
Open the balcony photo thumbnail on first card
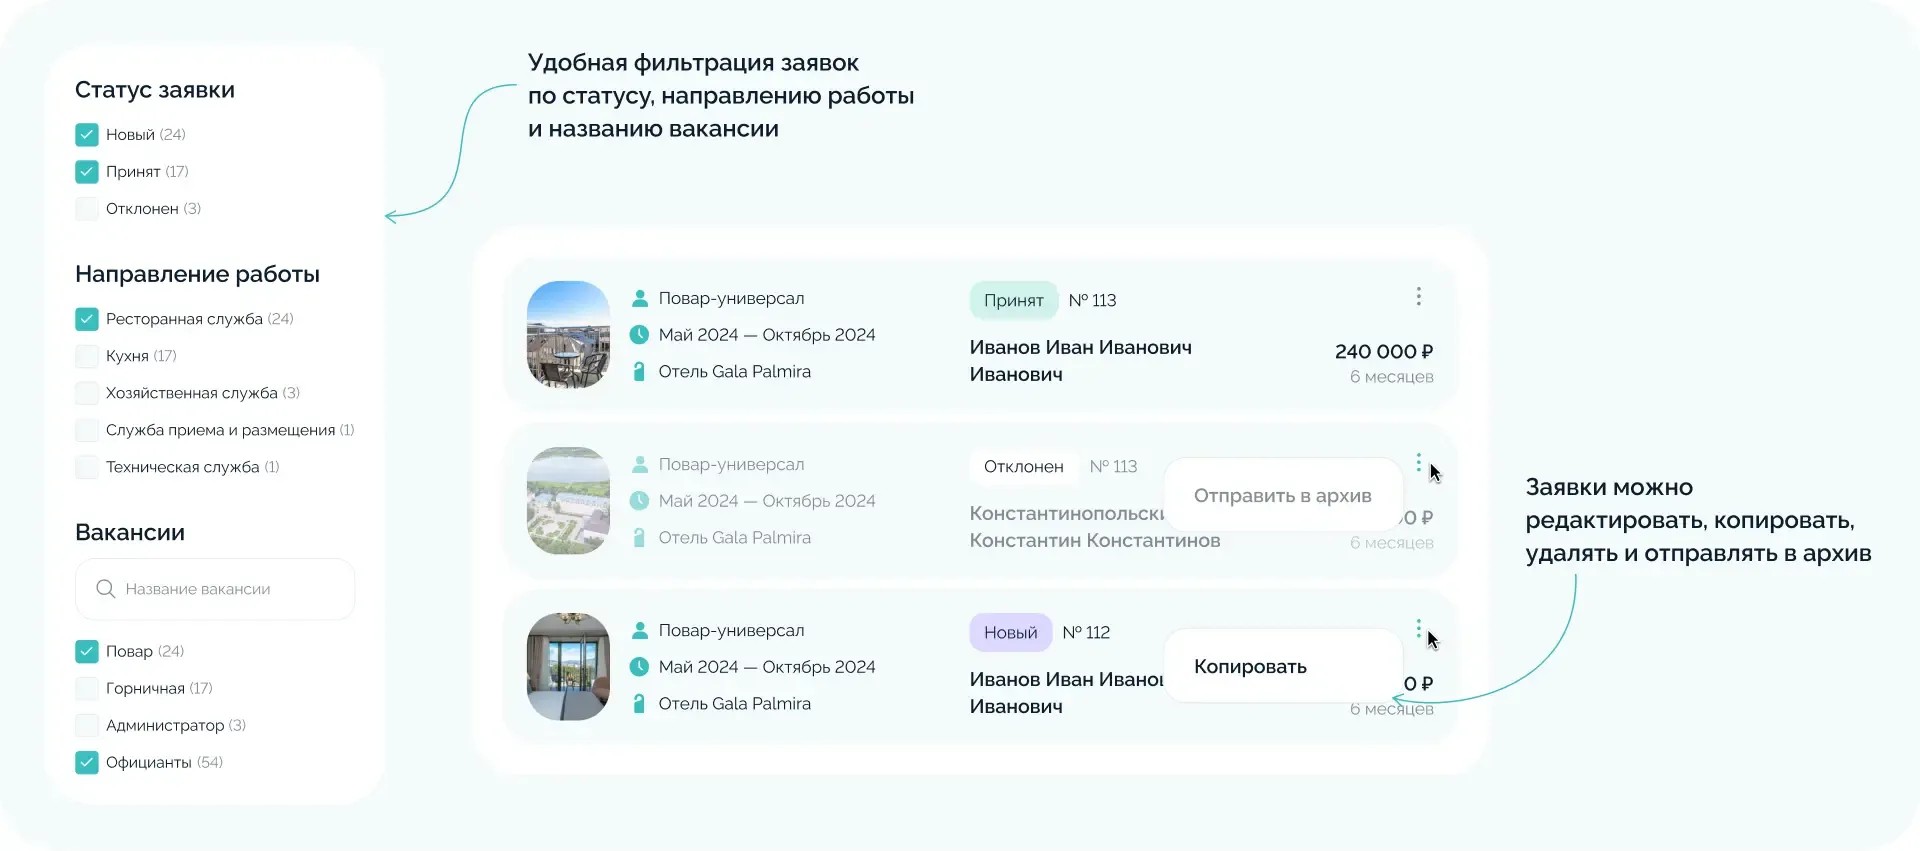click(x=568, y=335)
